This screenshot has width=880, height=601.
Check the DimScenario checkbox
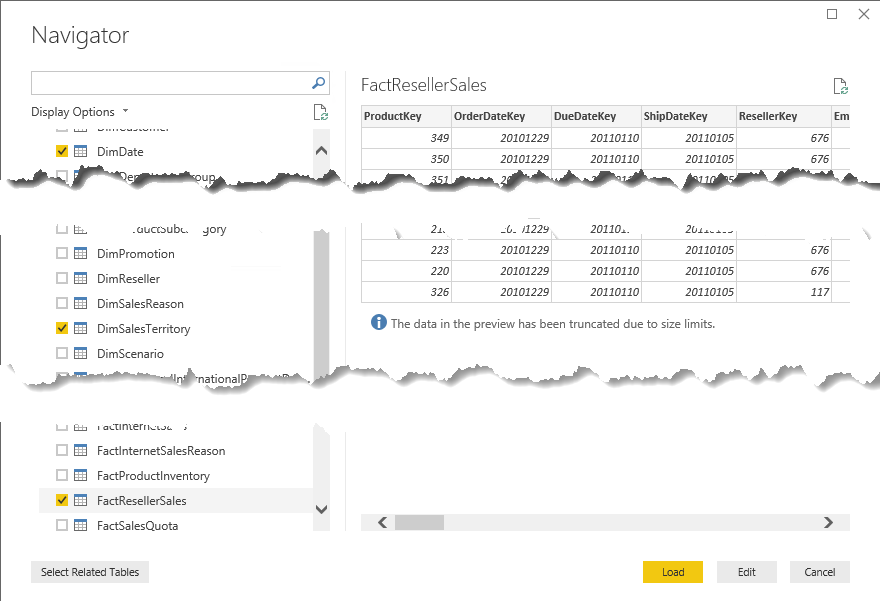[x=62, y=354]
